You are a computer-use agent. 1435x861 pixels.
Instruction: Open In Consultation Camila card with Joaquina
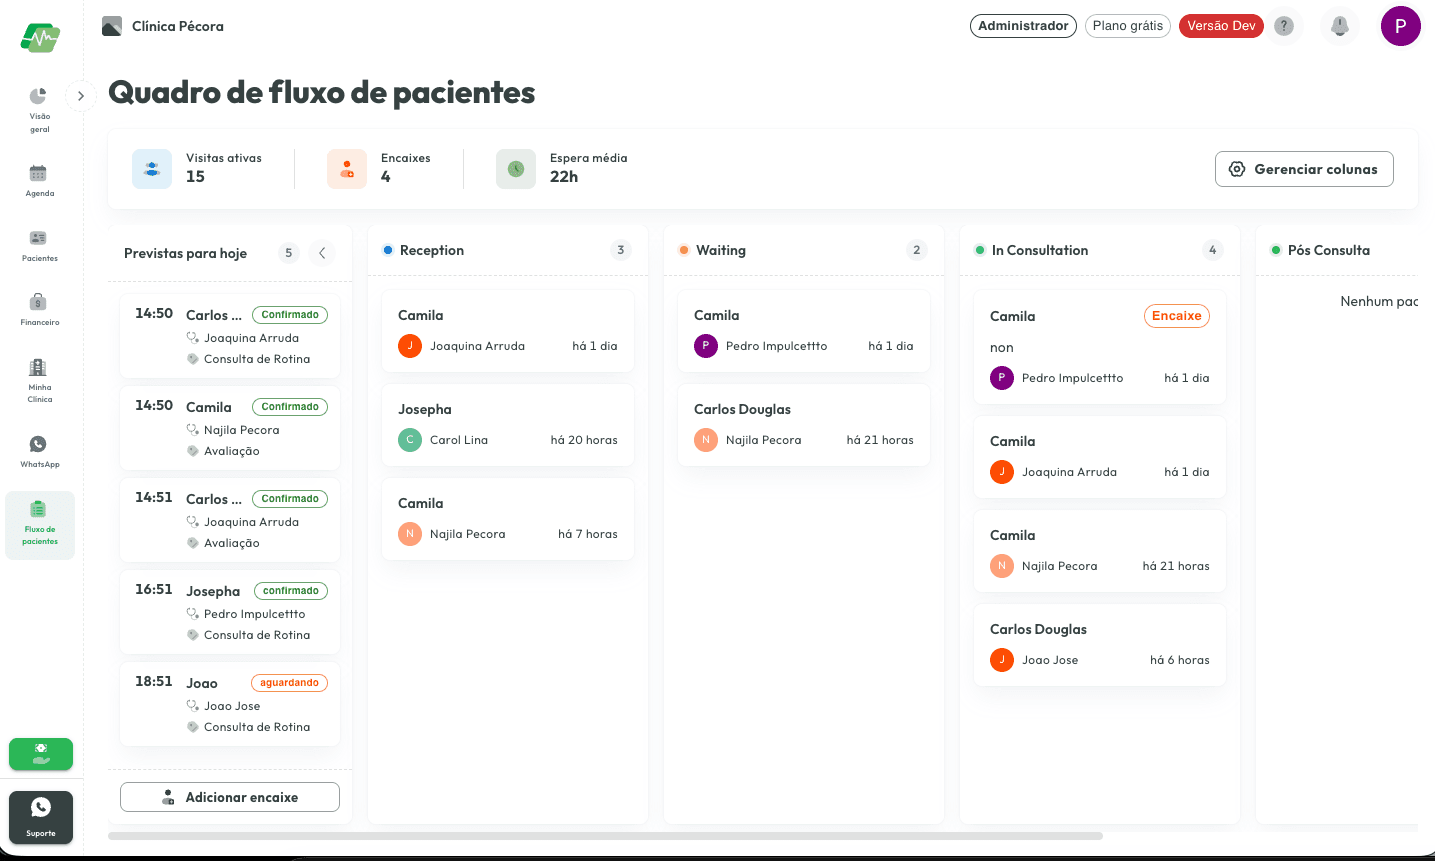[x=1100, y=457]
